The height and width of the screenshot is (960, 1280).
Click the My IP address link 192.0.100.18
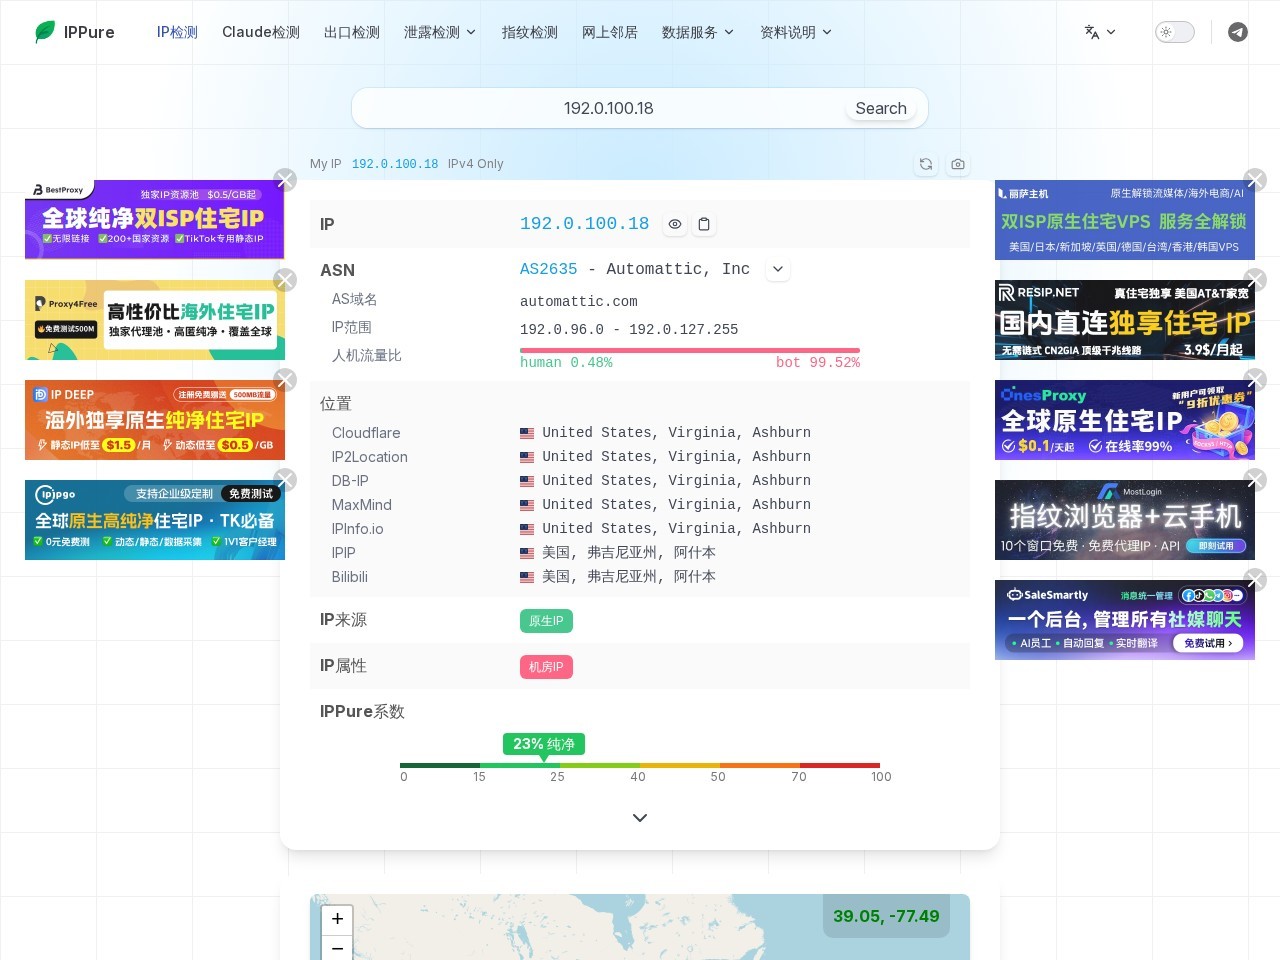click(x=395, y=164)
